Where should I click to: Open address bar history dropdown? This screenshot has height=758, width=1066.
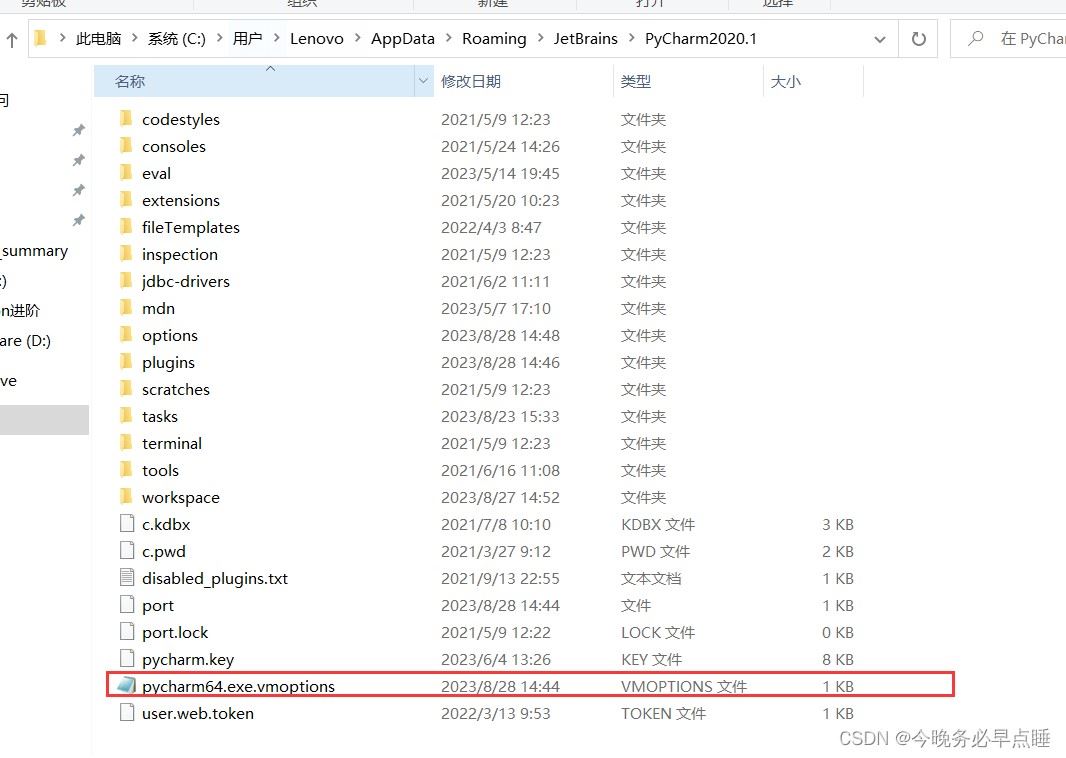880,39
